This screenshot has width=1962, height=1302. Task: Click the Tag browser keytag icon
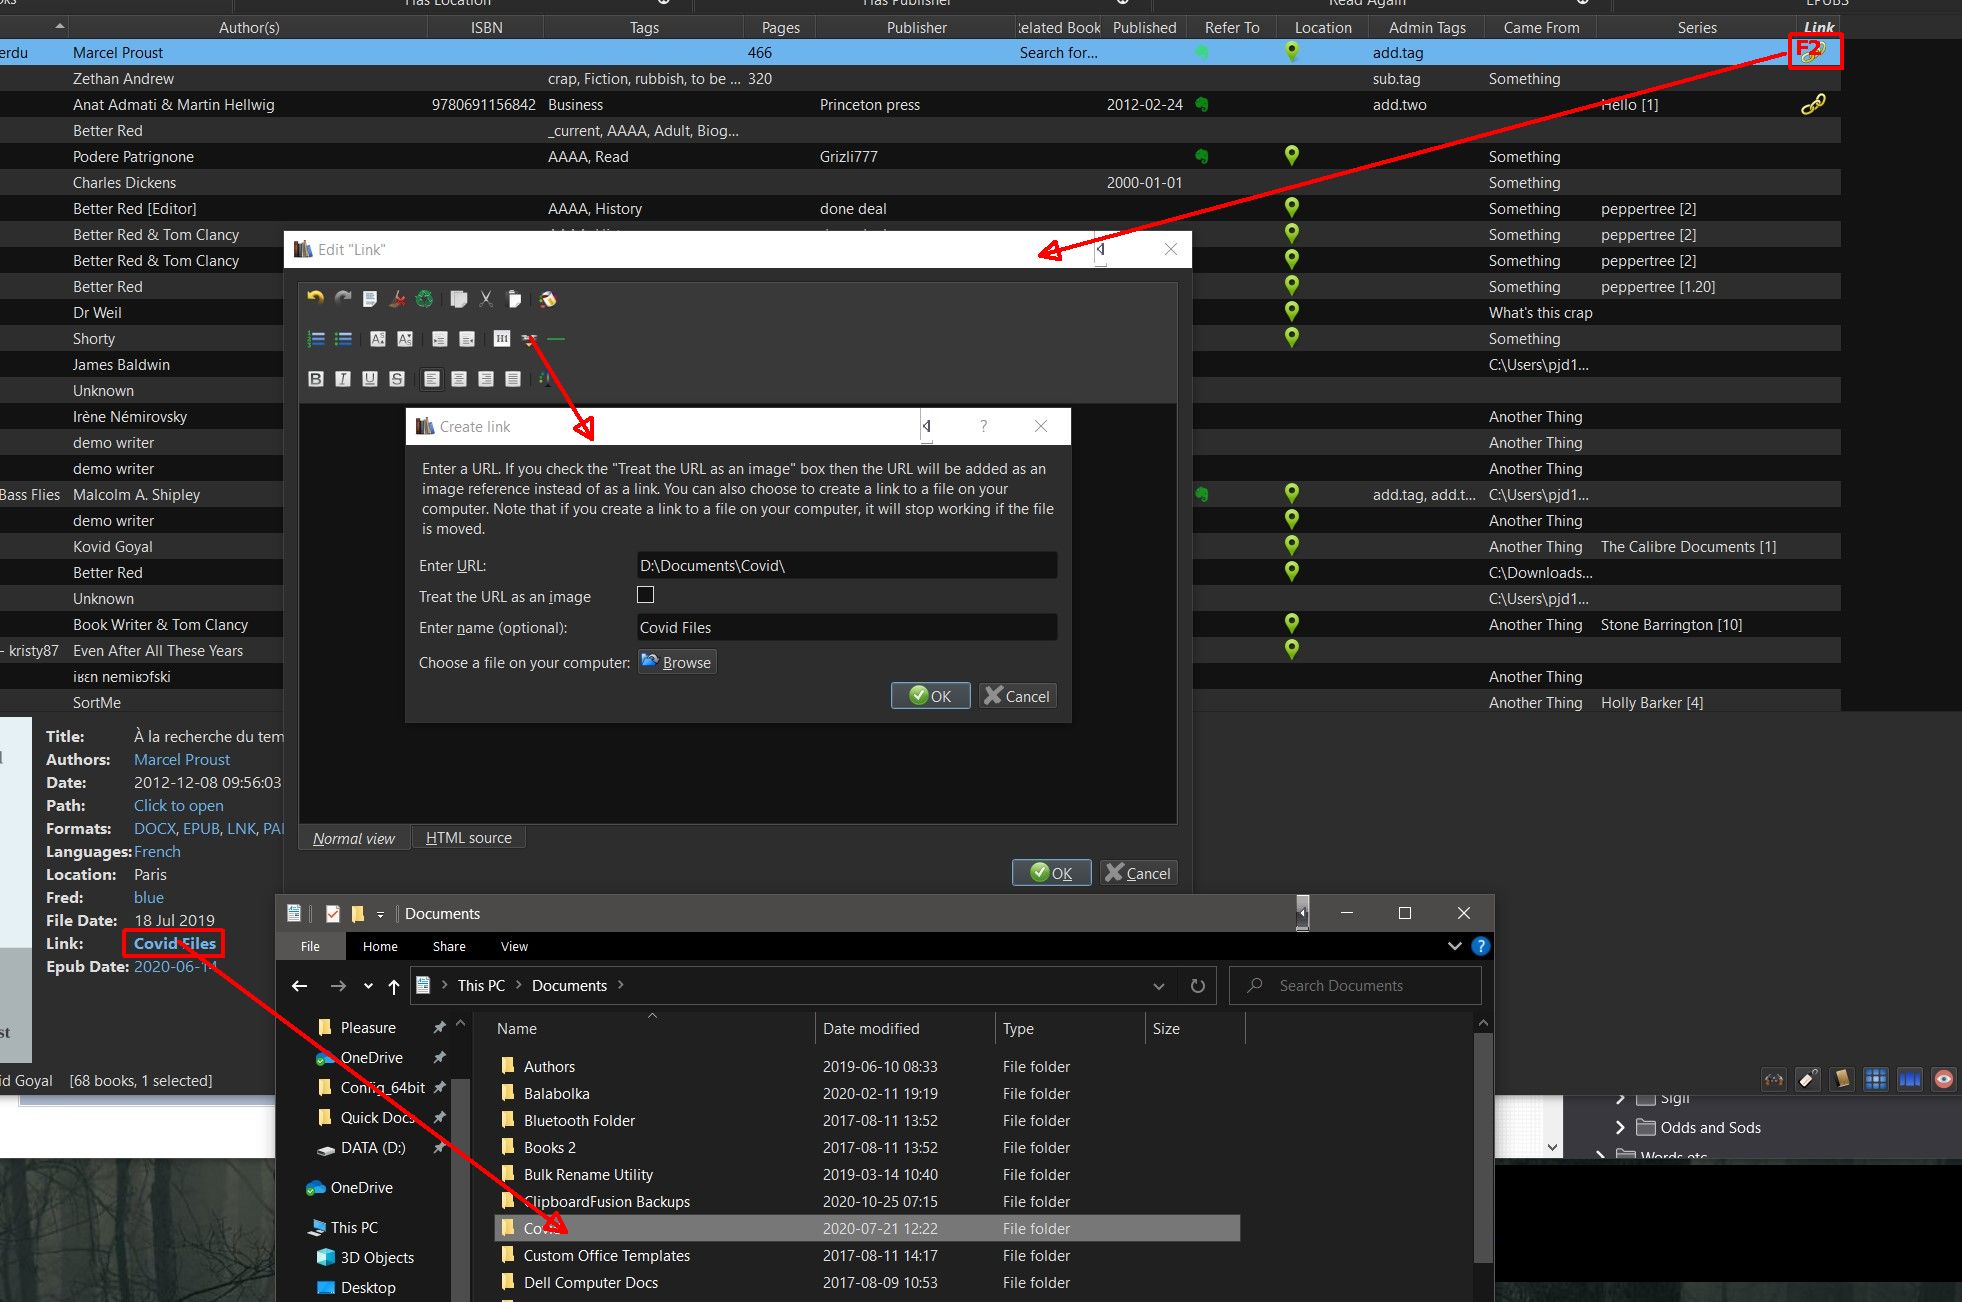tap(1808, 1078)
